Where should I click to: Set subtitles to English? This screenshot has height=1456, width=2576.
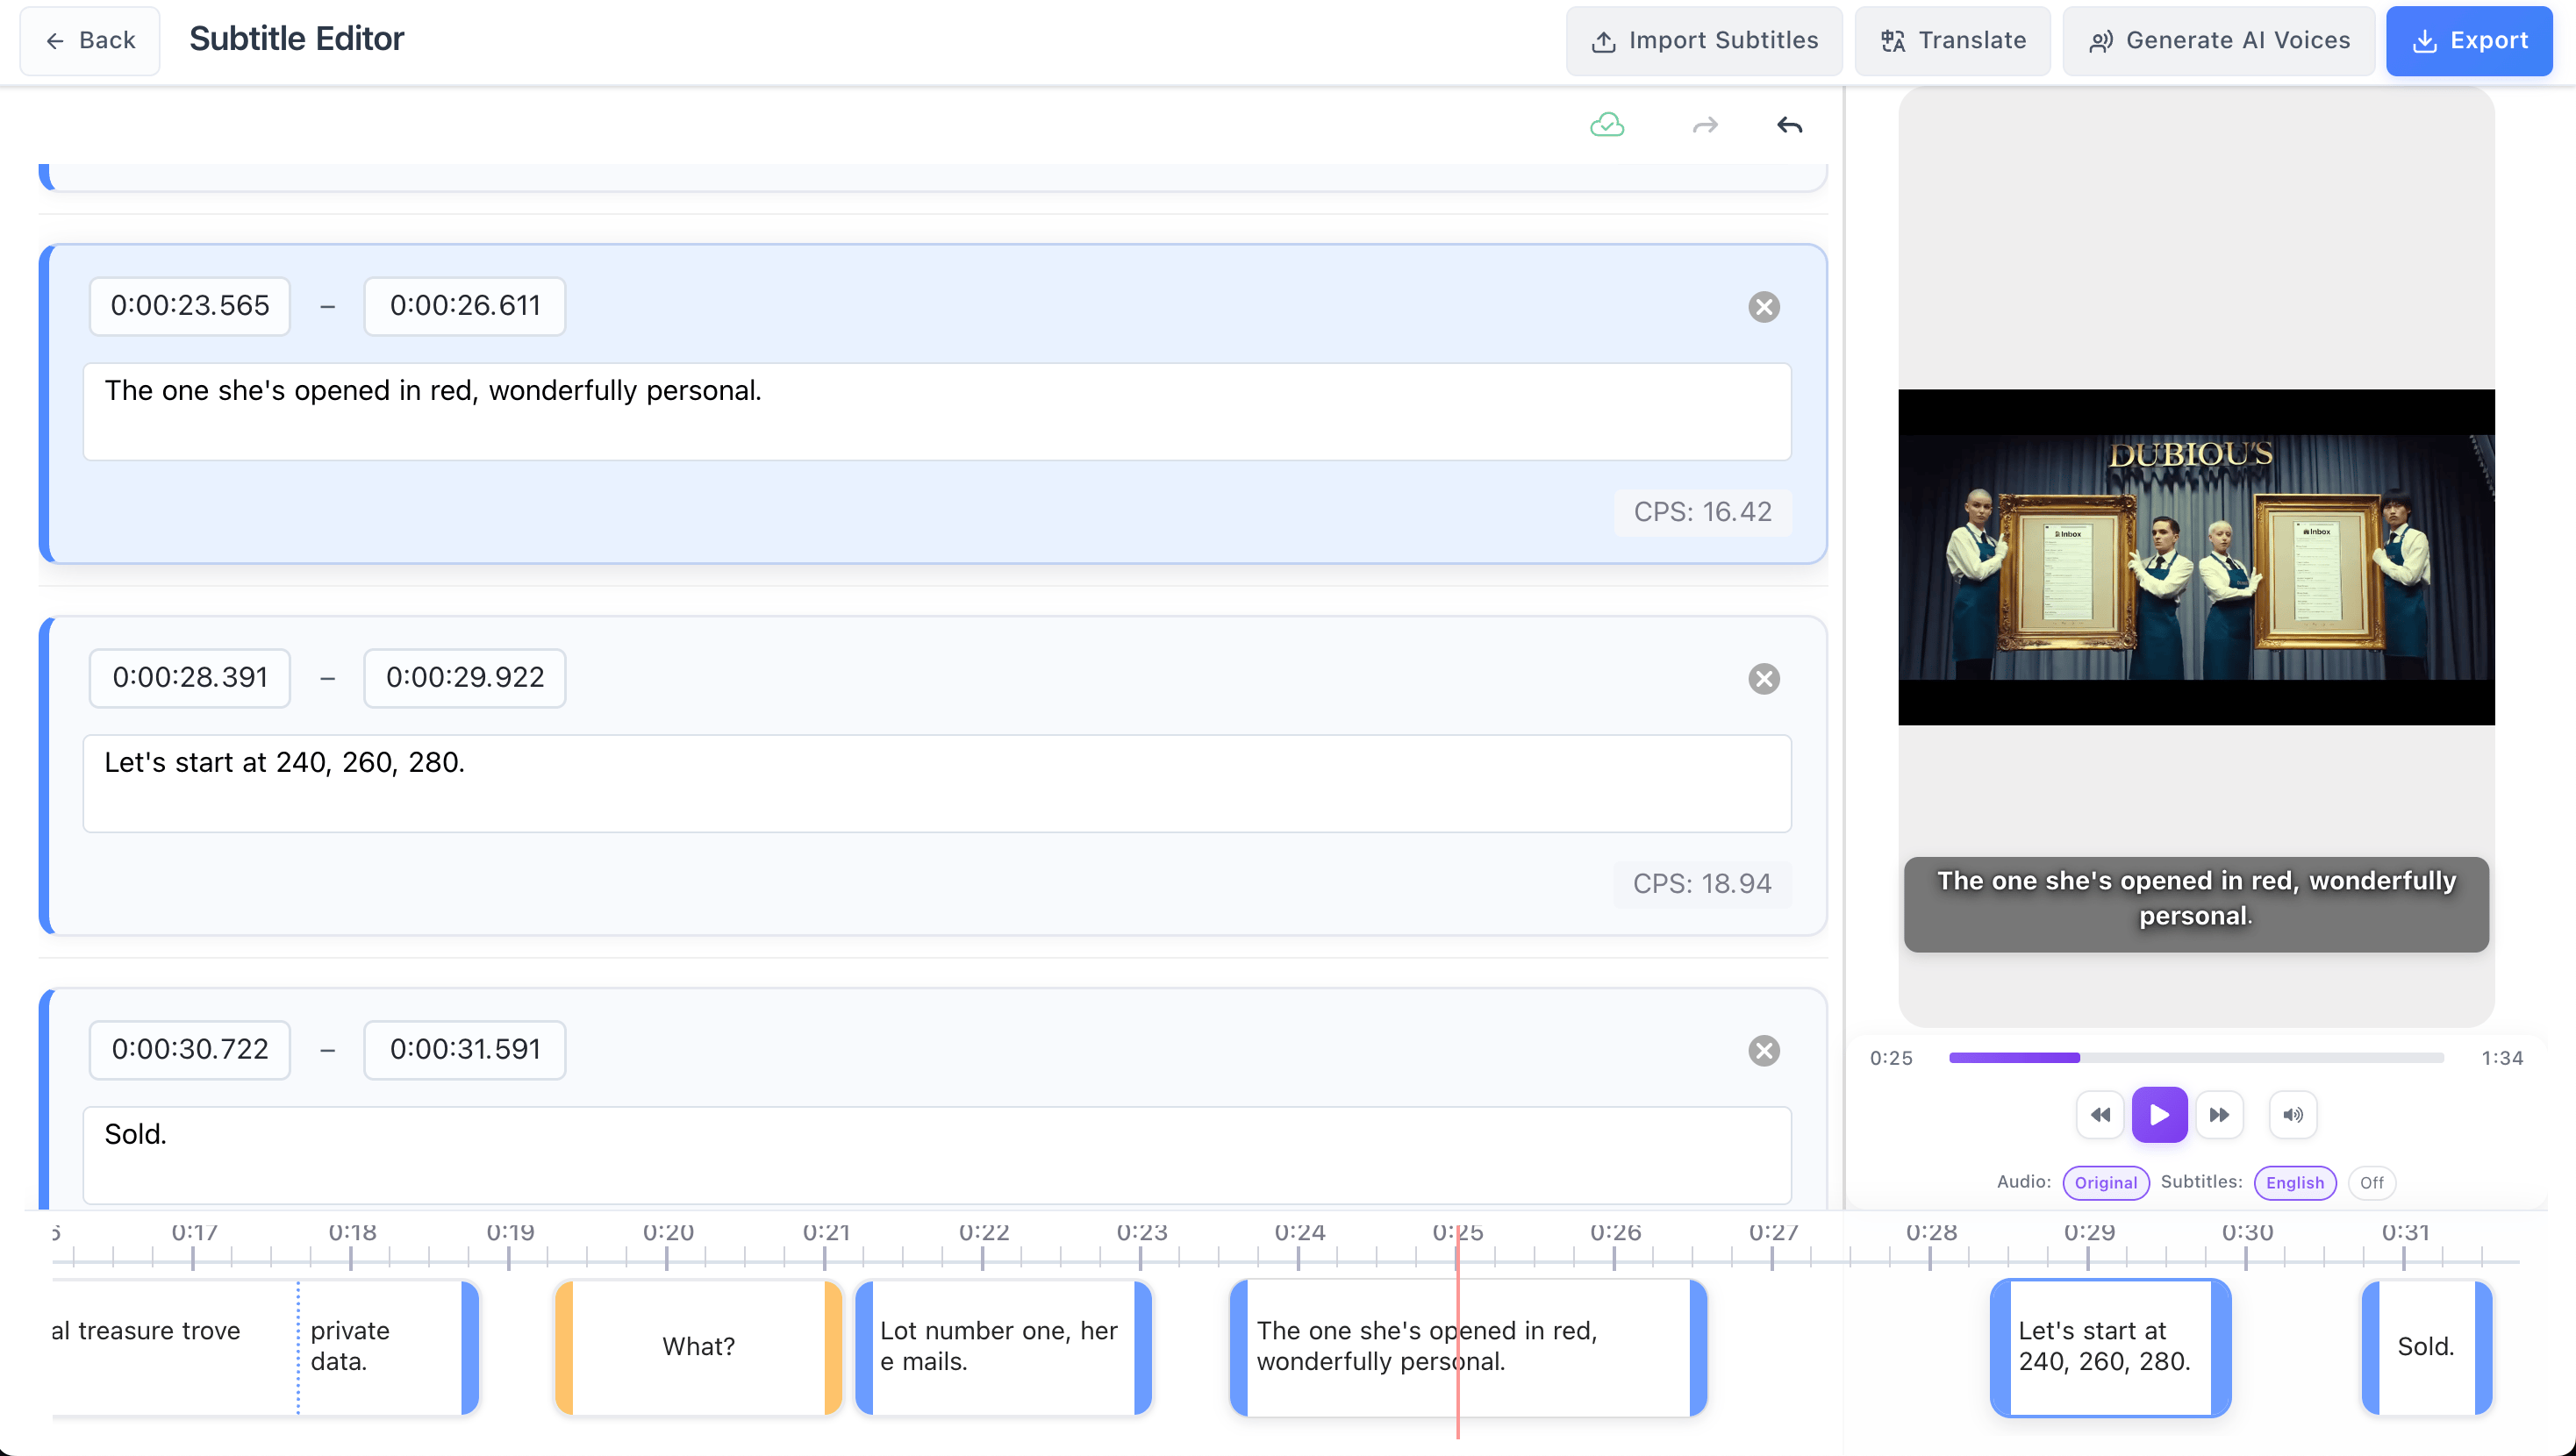[2294, 1182]
